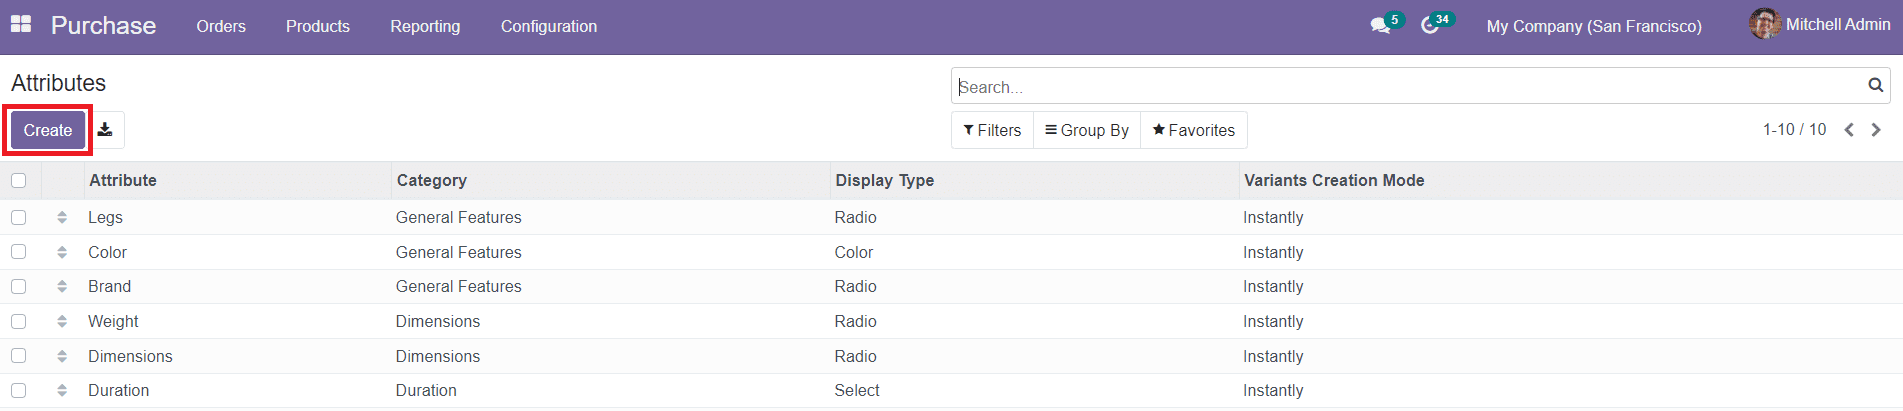
Task: Click the download export icon beside Create
Action: [x=105, y=130]
